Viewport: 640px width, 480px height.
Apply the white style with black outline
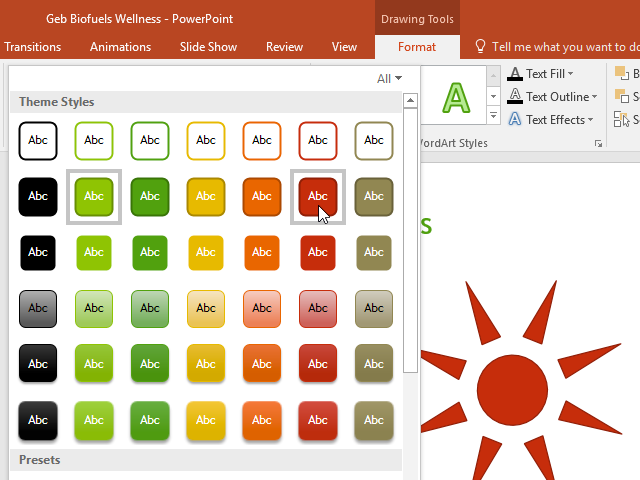pyautogui.click(x=38, y=141)
